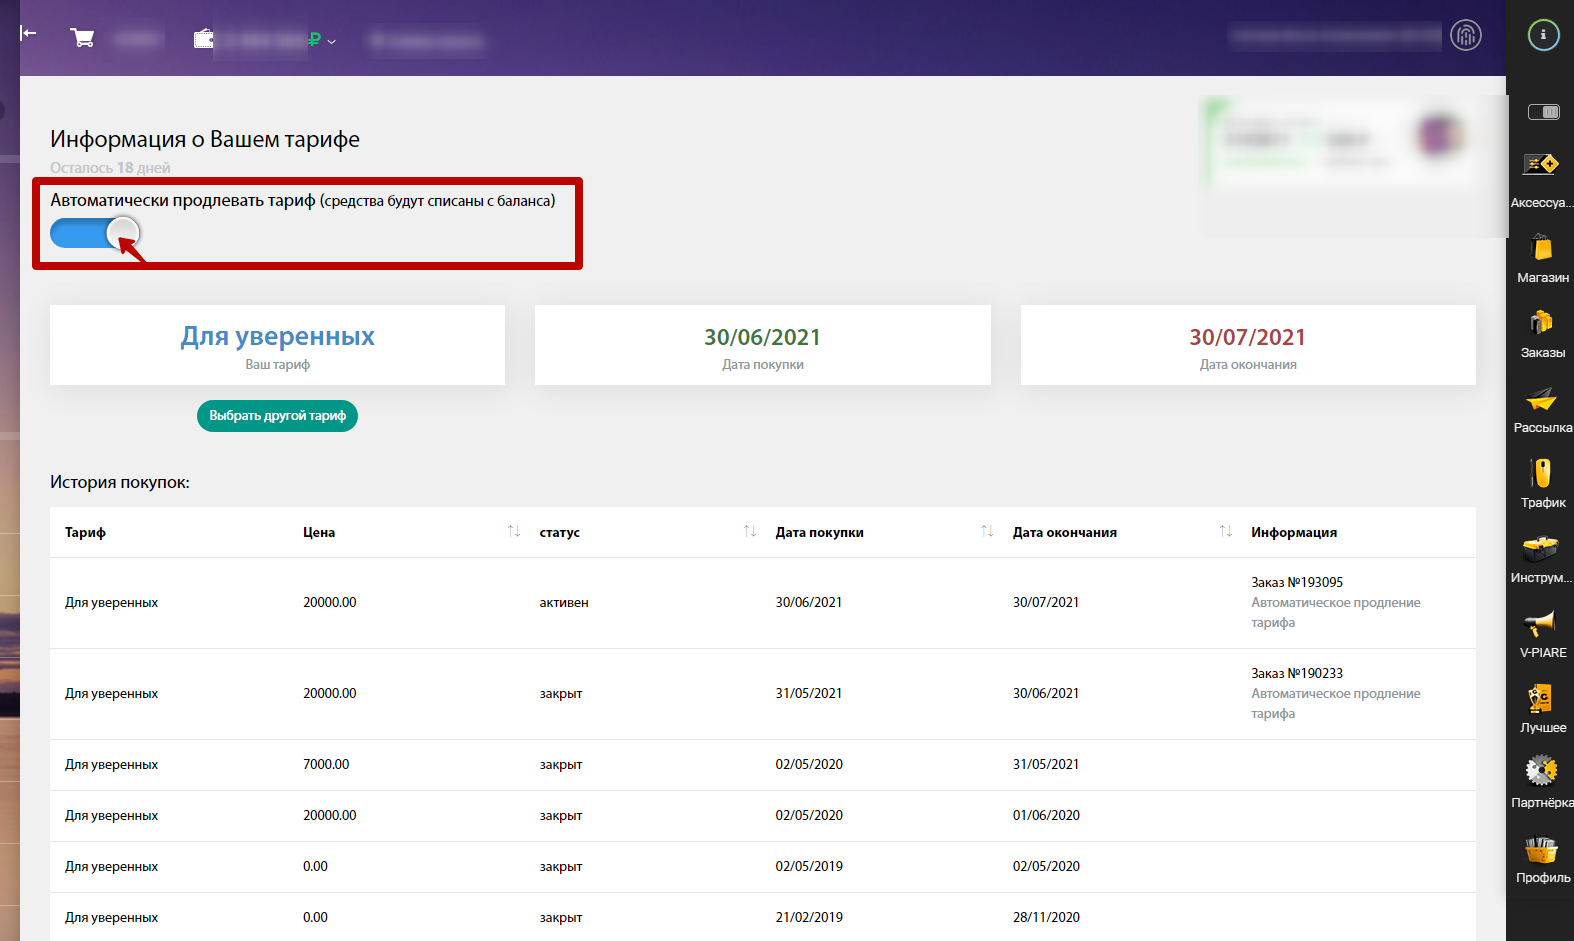Viewport: 1574px width, 941px height.
Task: Click 'История покупок:' heading
Action: (x=120, y=482)
